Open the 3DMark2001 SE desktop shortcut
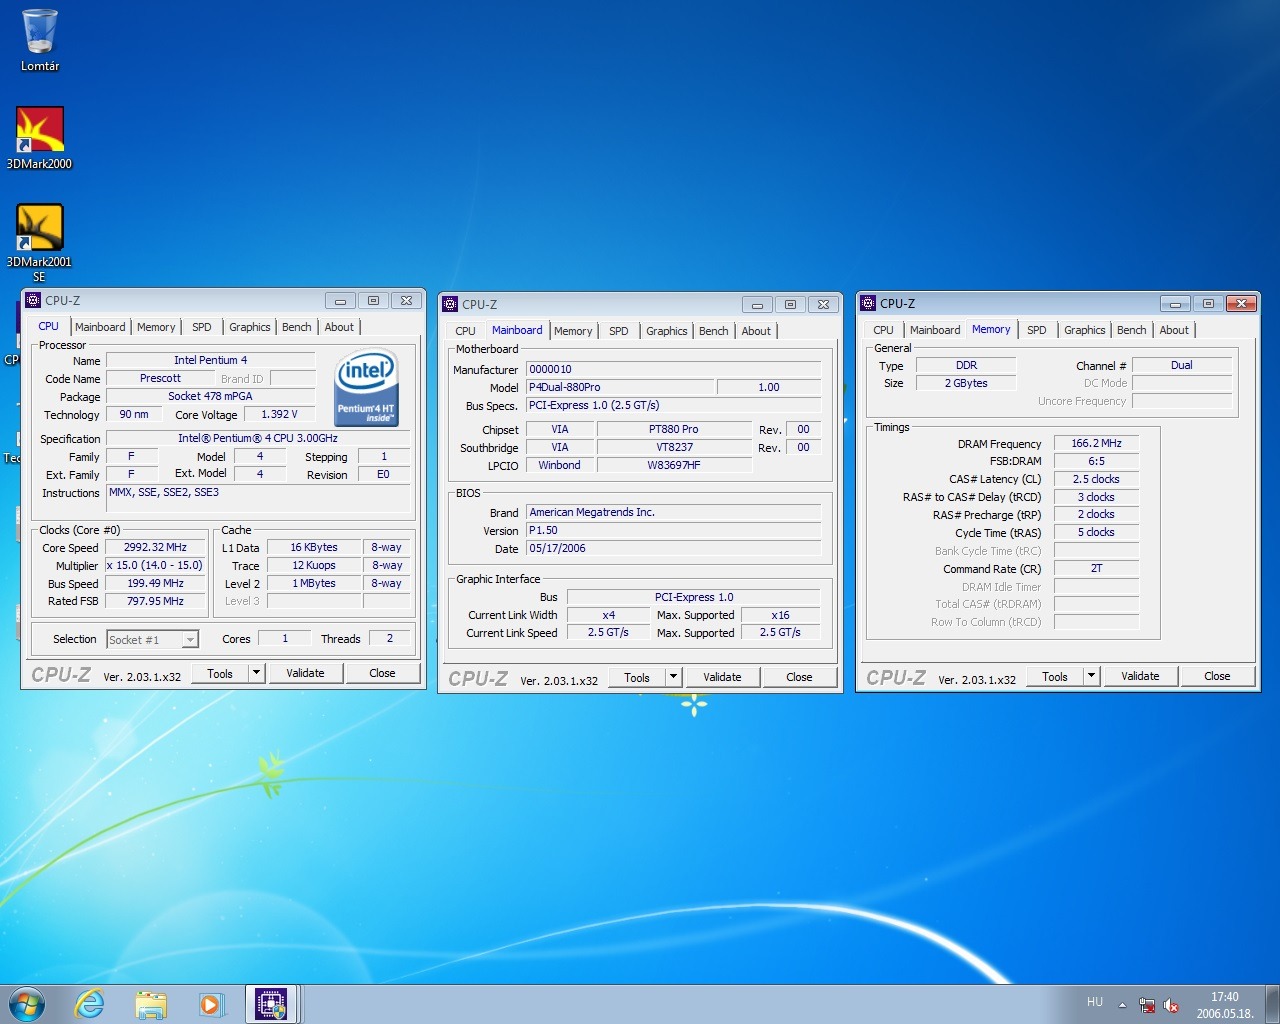Screen dimensions: 1280x1024 (x=40, y=229)
